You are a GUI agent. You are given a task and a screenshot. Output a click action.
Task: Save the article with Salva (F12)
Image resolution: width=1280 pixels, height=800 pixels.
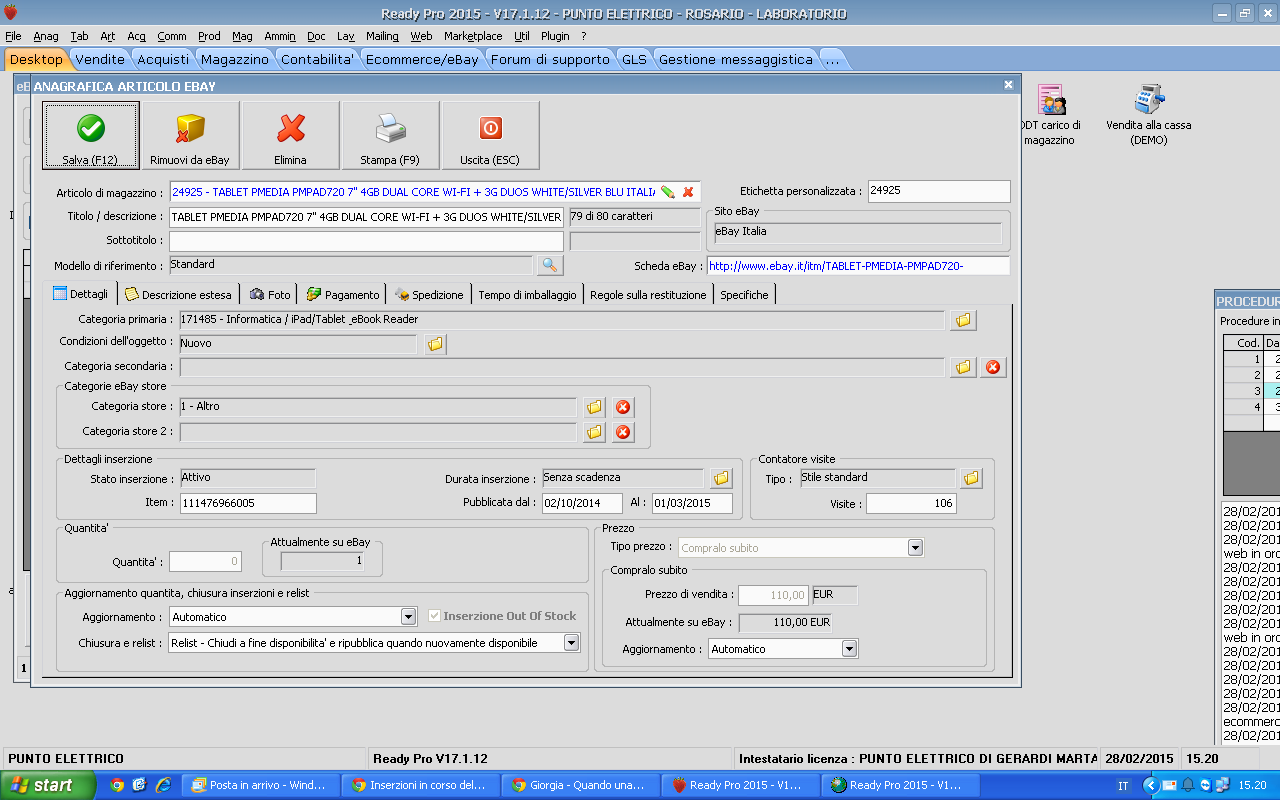(90, 136)
